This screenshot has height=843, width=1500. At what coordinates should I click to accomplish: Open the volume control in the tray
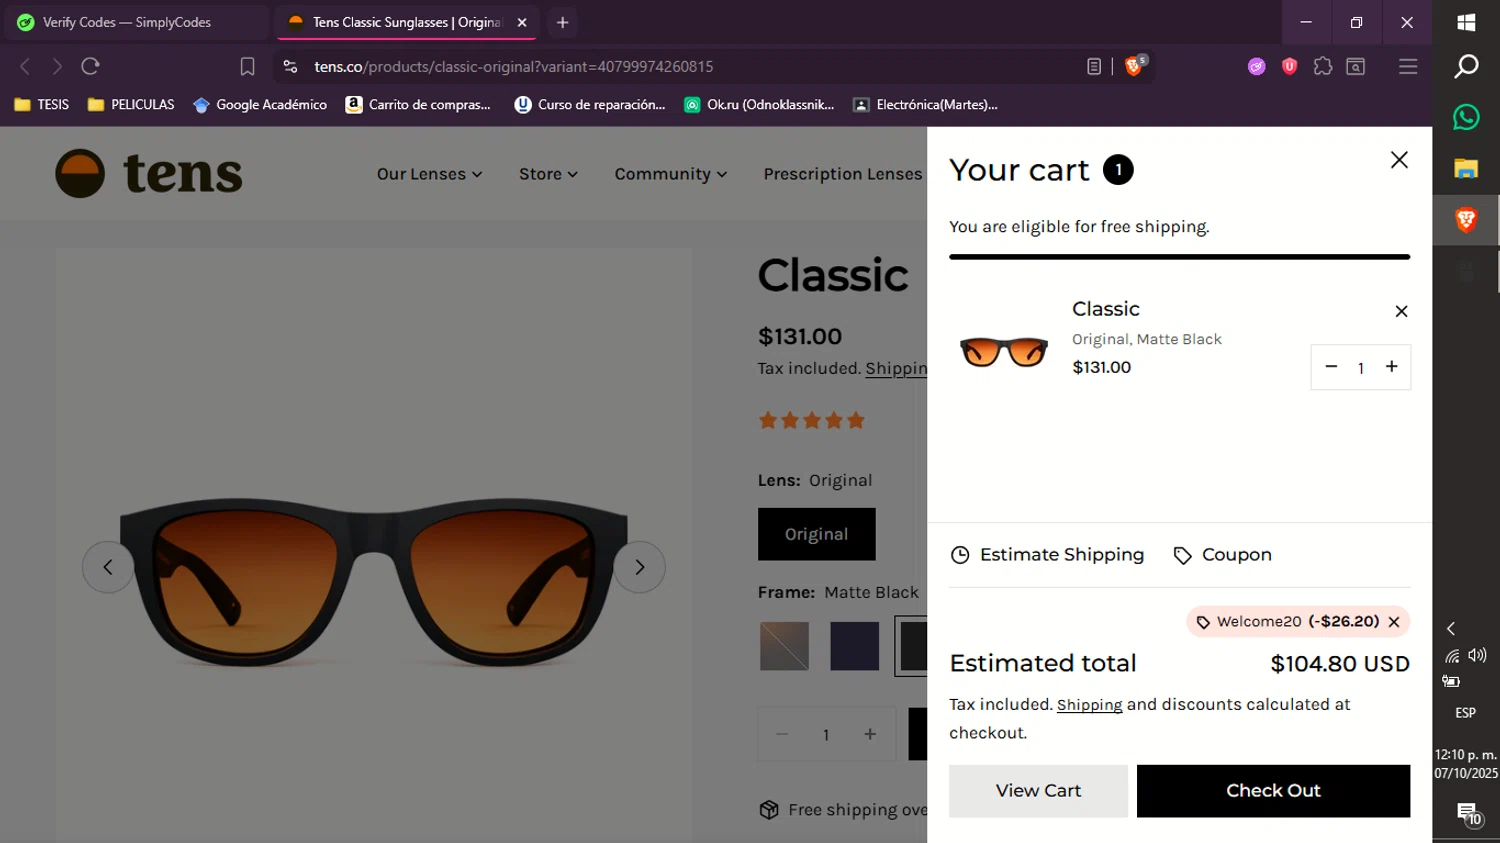coord(1478,655)
